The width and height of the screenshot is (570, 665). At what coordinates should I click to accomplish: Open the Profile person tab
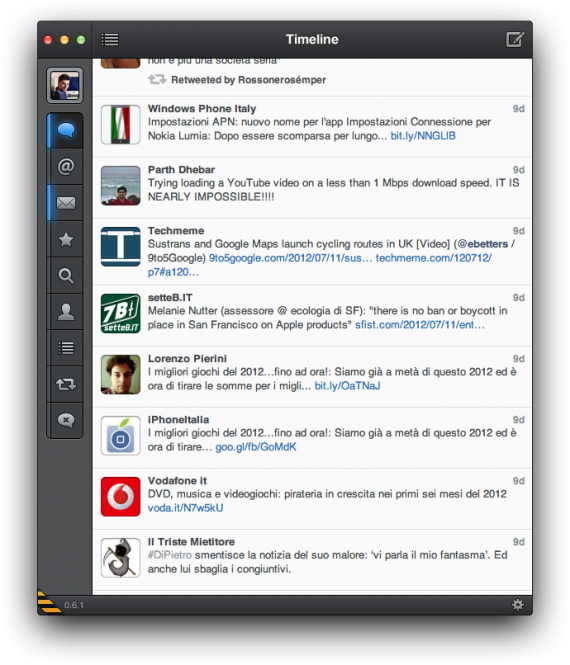click(x=66, y=312)
